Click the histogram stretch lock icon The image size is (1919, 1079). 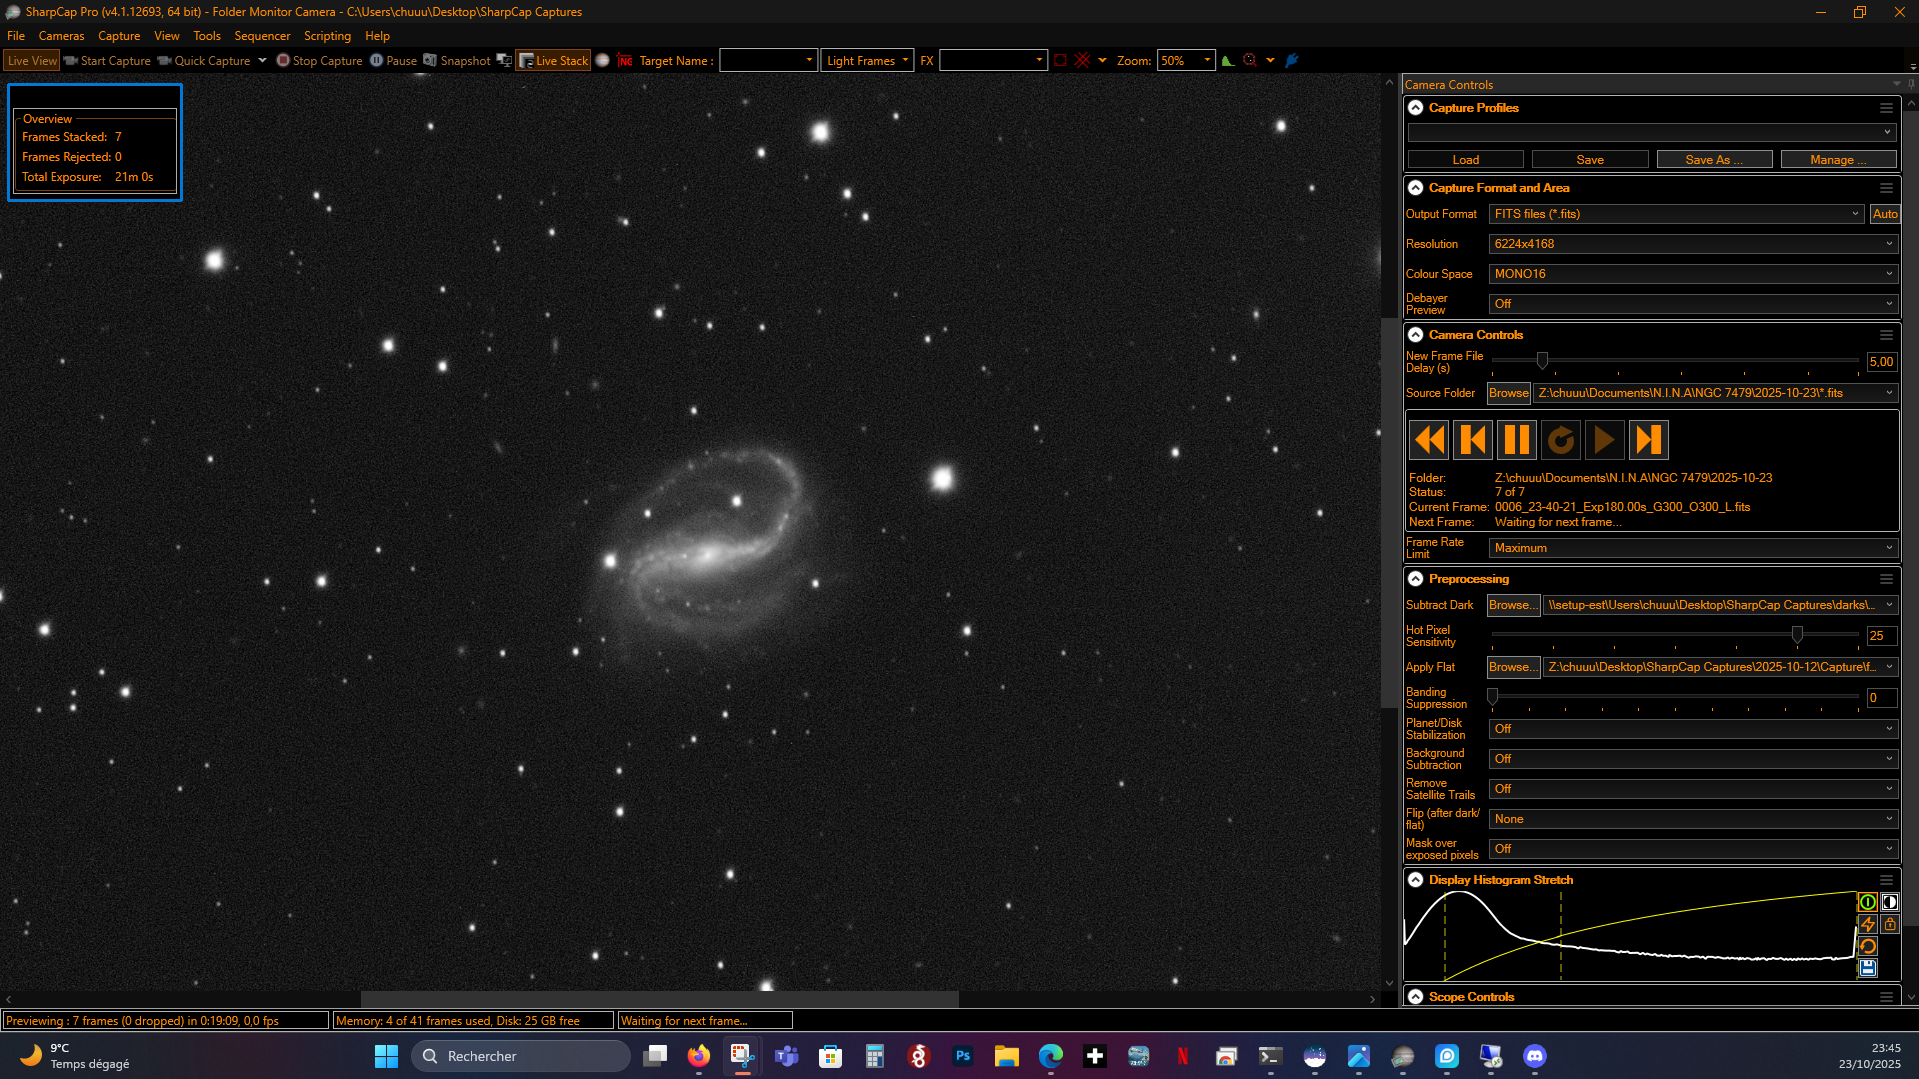pyautogui.click(x=1889, y=924)
